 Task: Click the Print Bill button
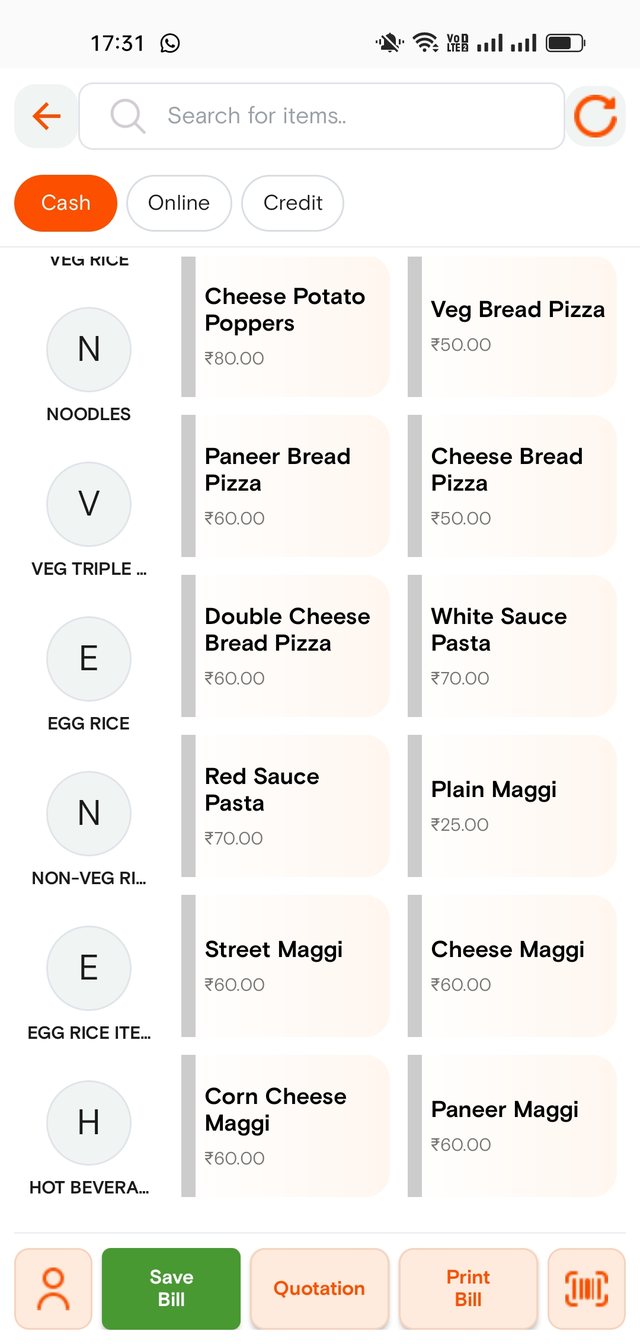tap(468, 1288)
